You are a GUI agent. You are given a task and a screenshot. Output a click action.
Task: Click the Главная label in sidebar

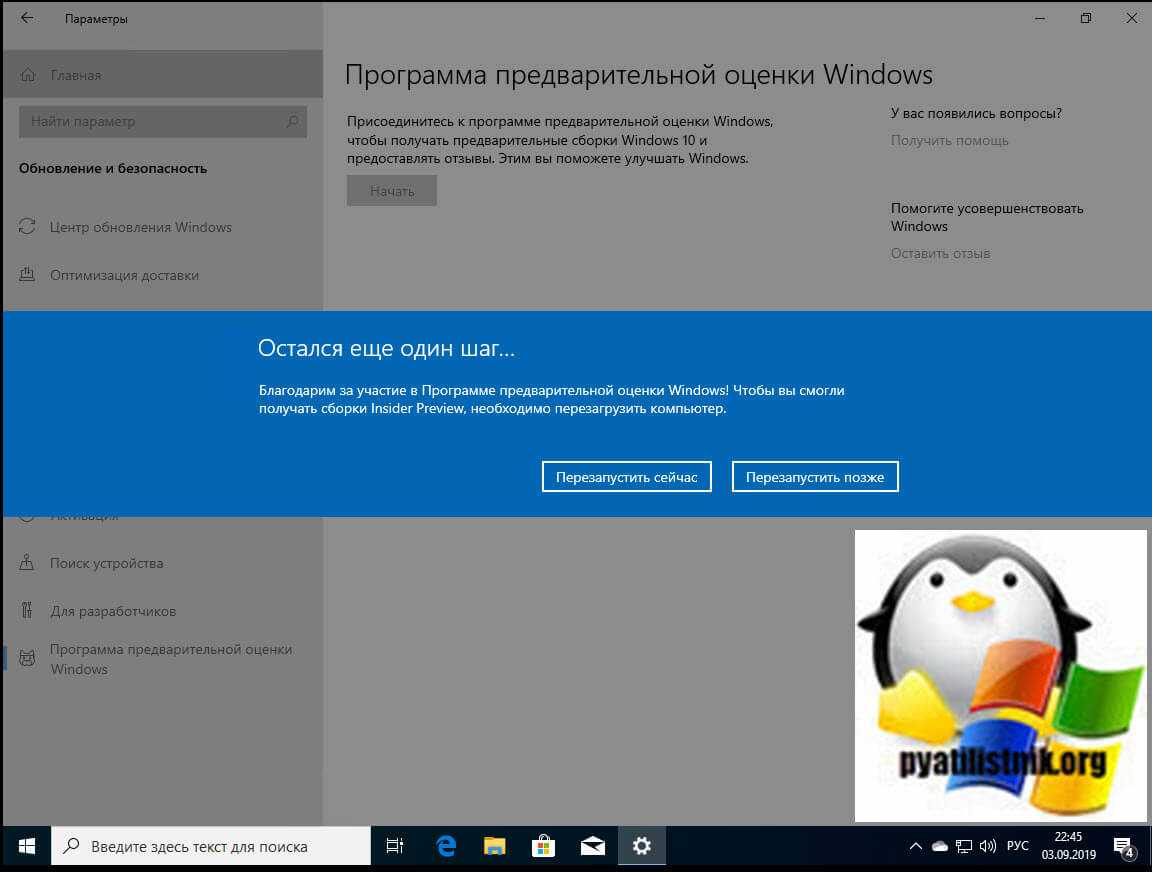pos(76,75)
